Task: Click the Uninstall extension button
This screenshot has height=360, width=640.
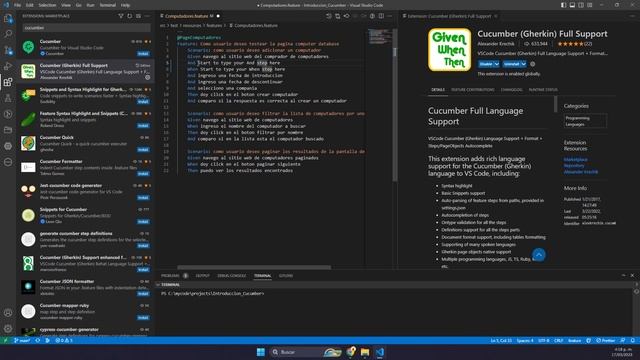Action: tap(511, 64)
